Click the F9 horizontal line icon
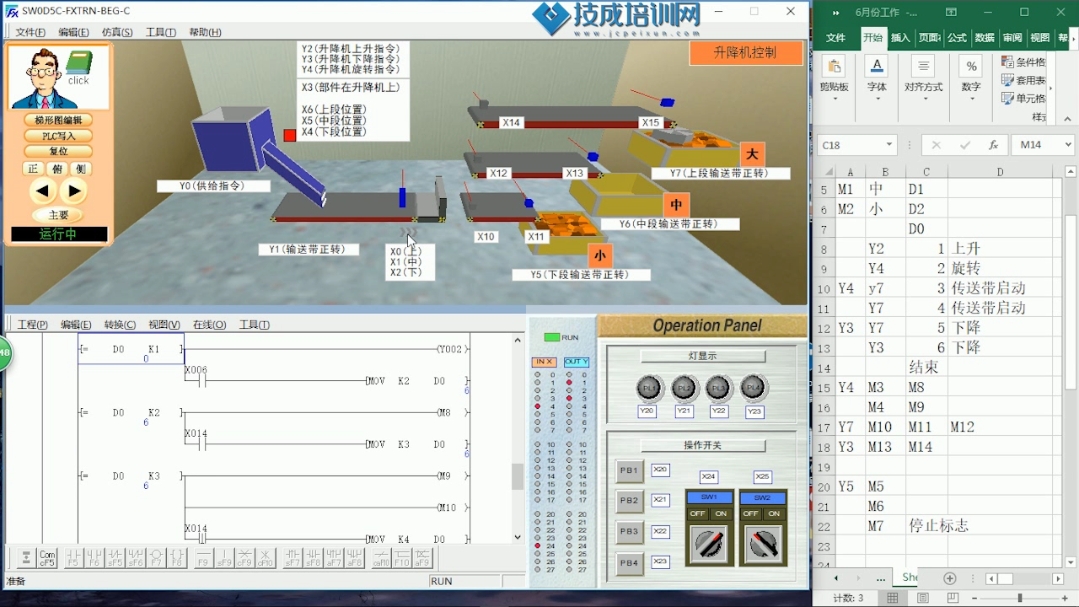This screenshot has height=607, width=1079. (203, 558)
